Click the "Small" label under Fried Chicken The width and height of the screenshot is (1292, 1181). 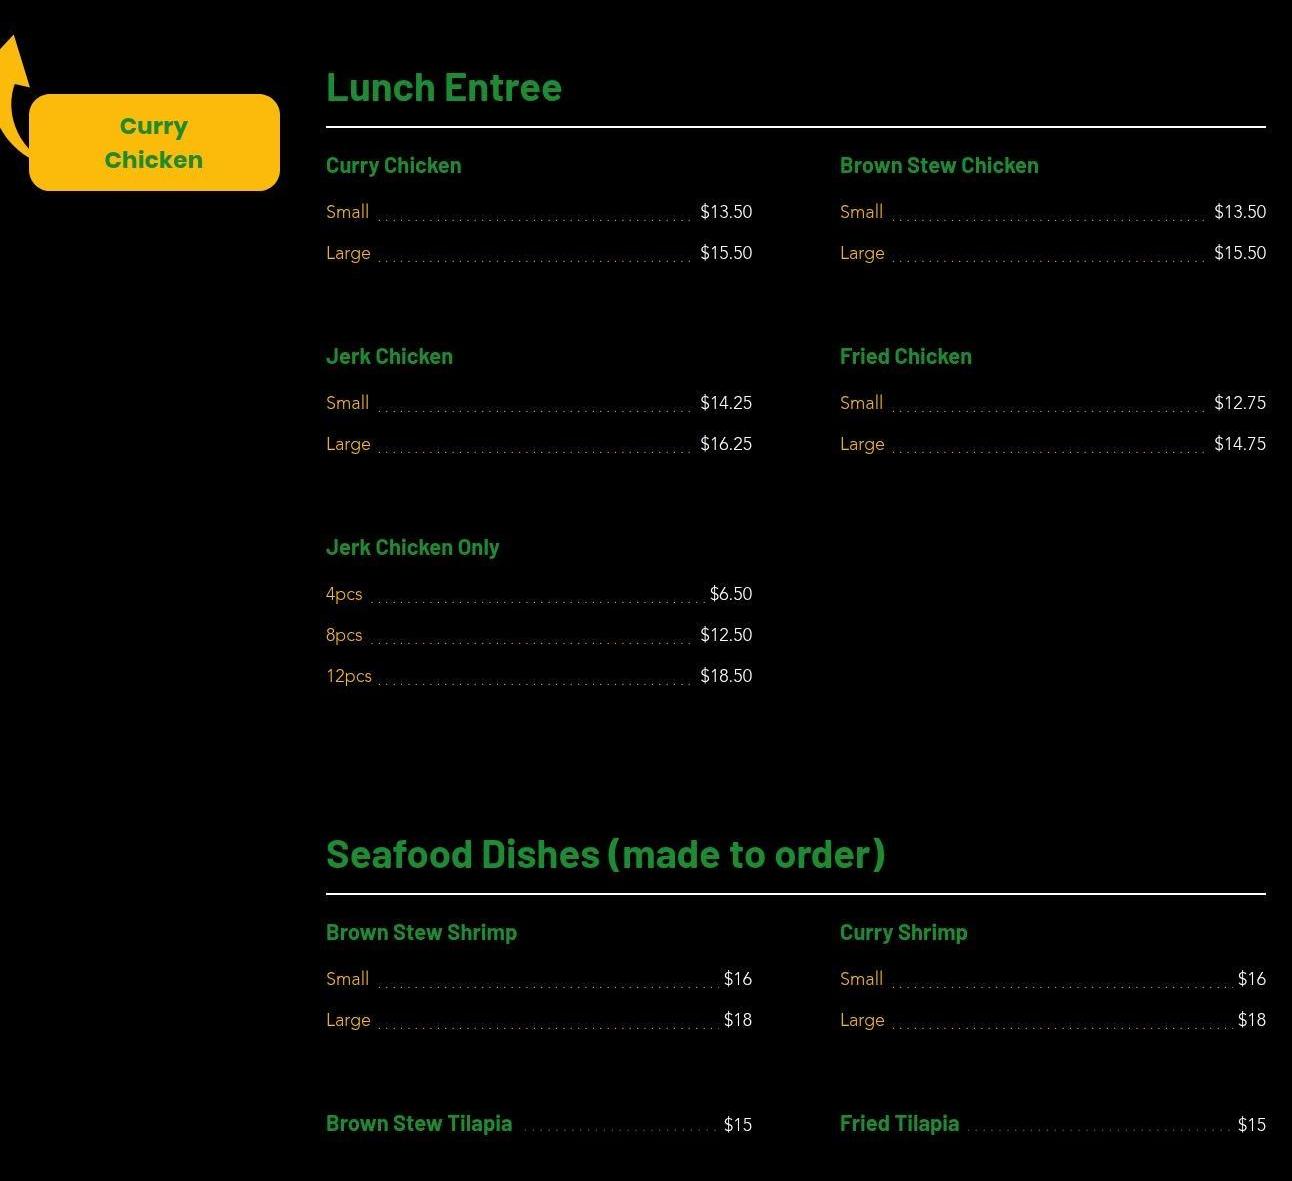coord(861,403)
